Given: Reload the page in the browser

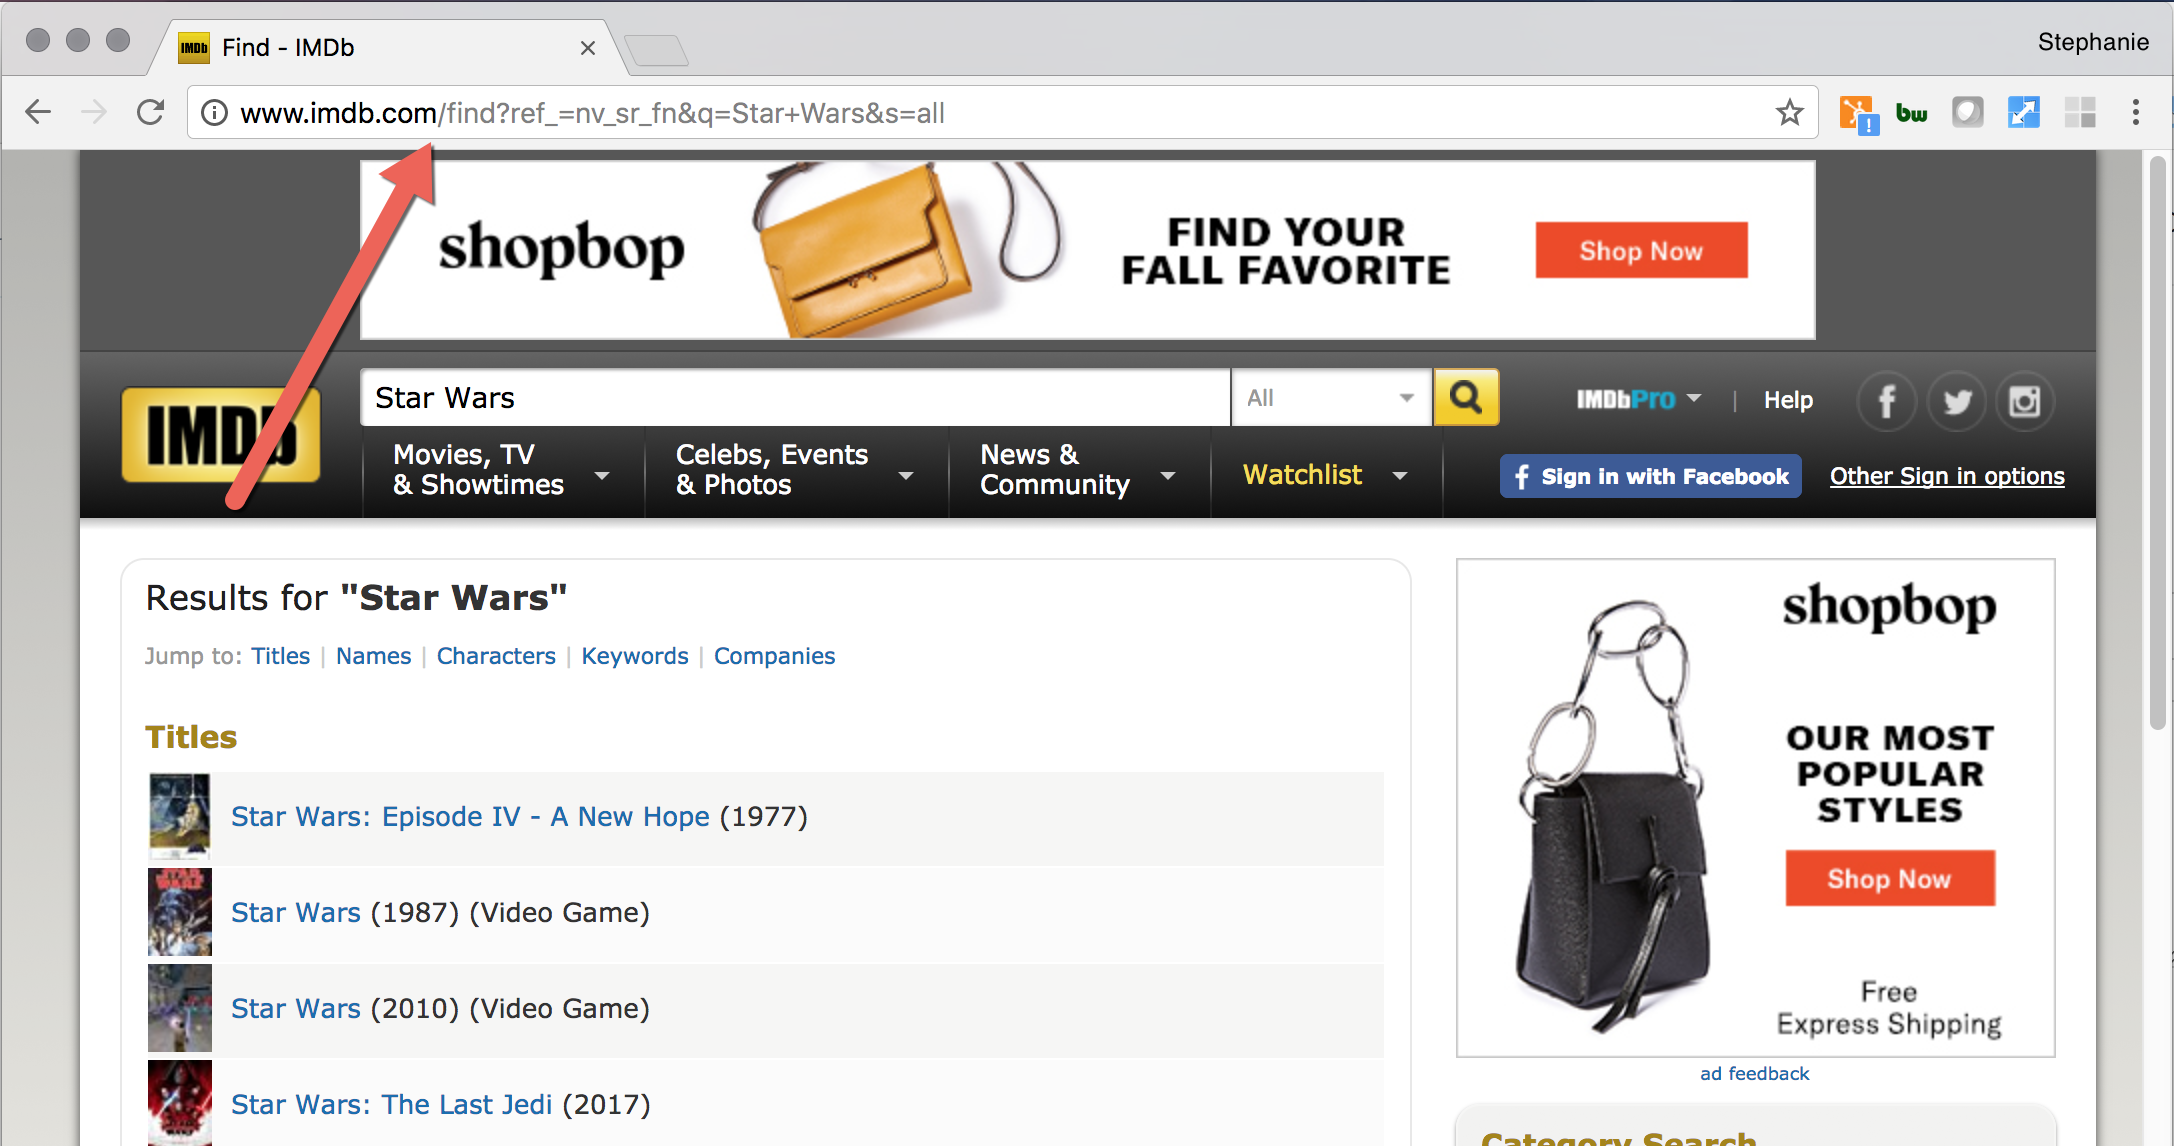Looking at the screenshot, I should coord(151,112).
